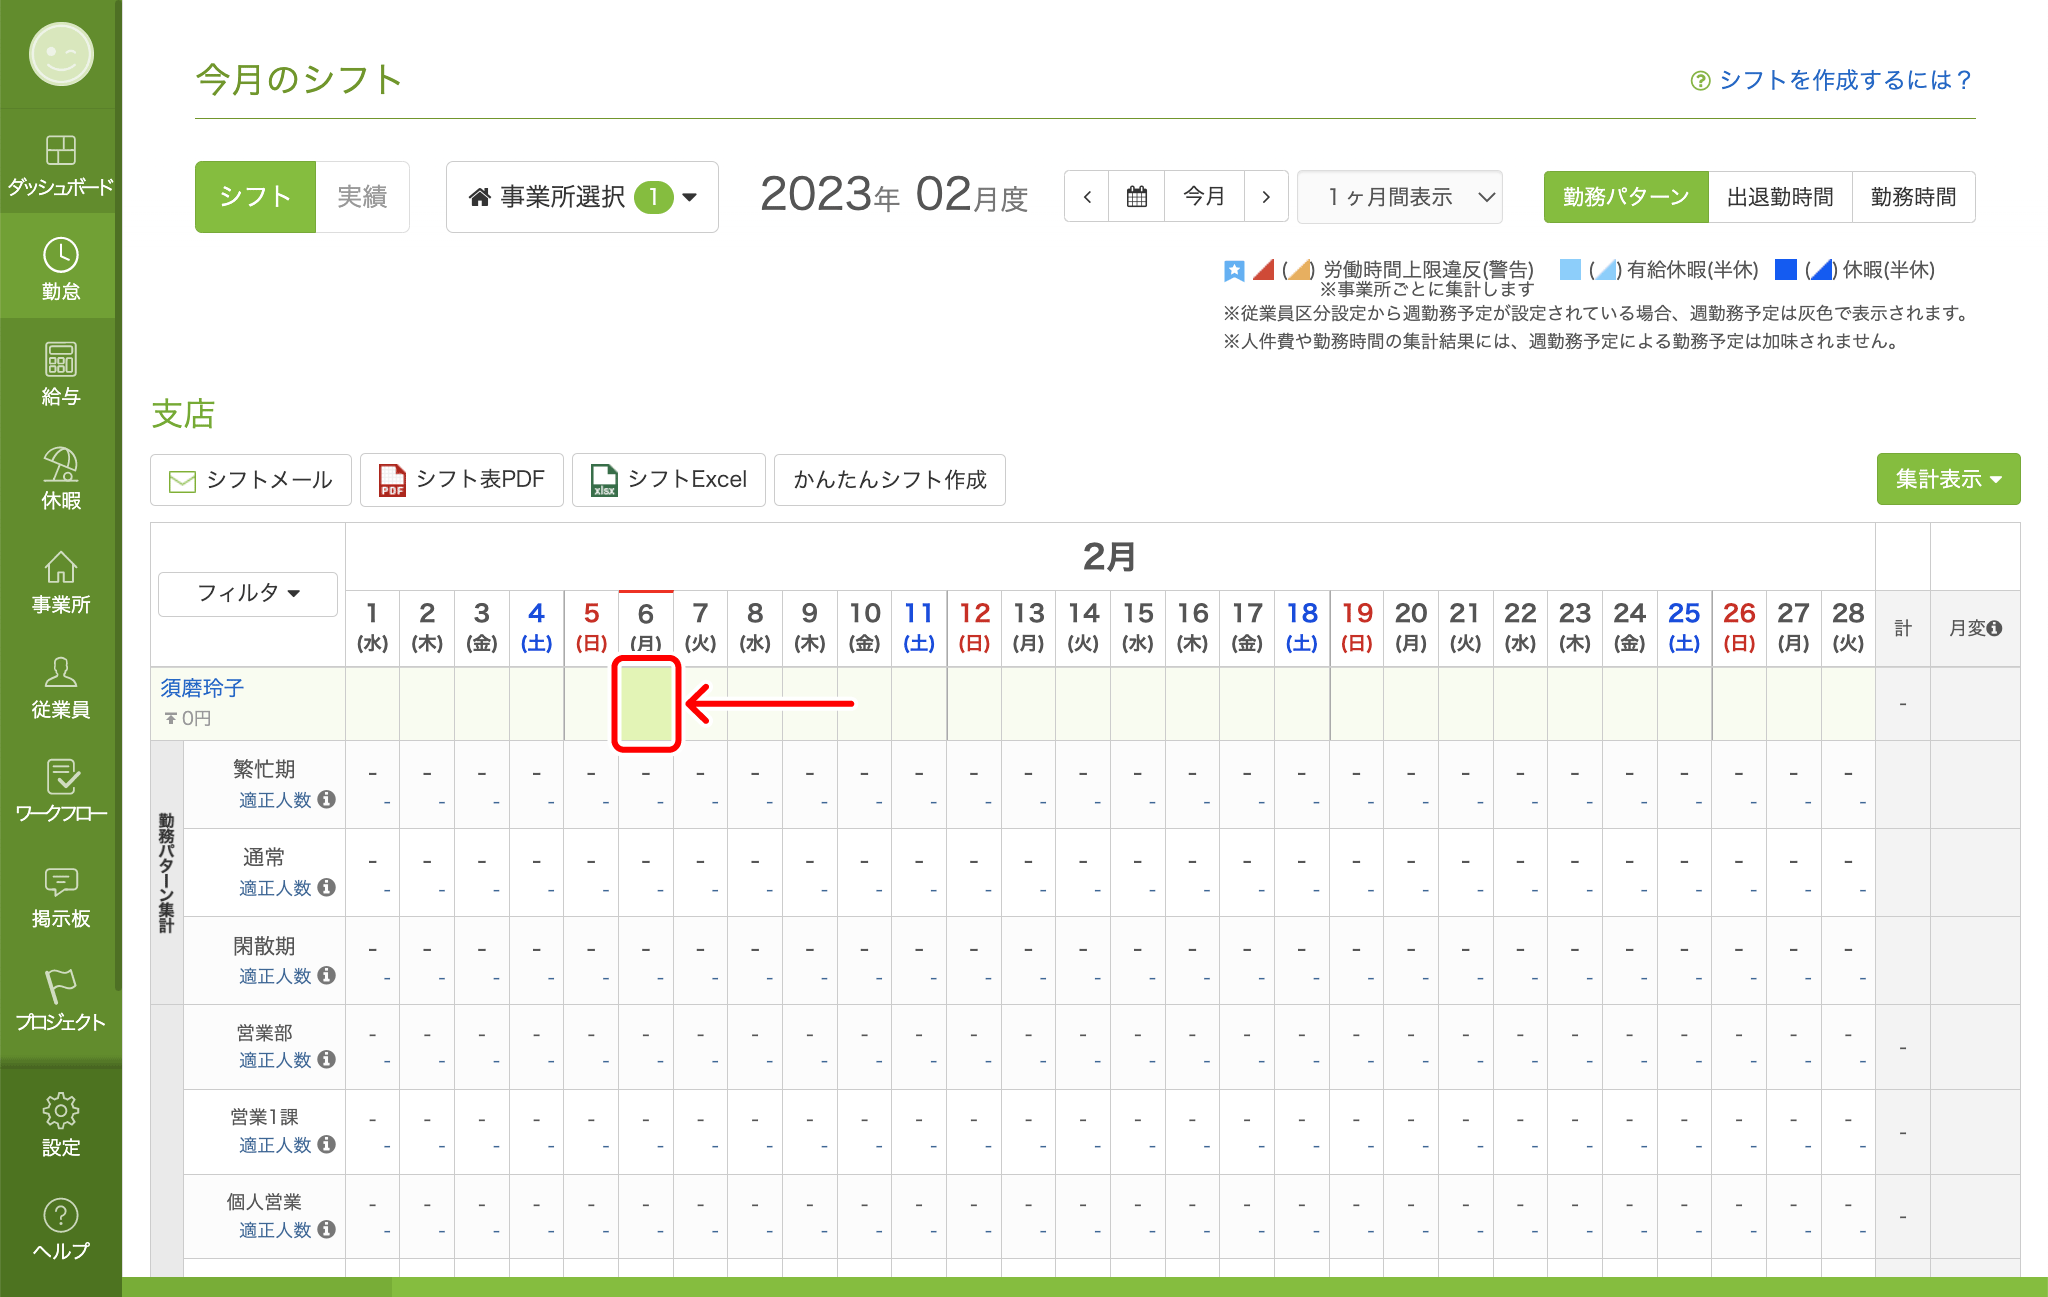
Task: Expand the 事業所選択 dropdown
Action: (582, 197)
